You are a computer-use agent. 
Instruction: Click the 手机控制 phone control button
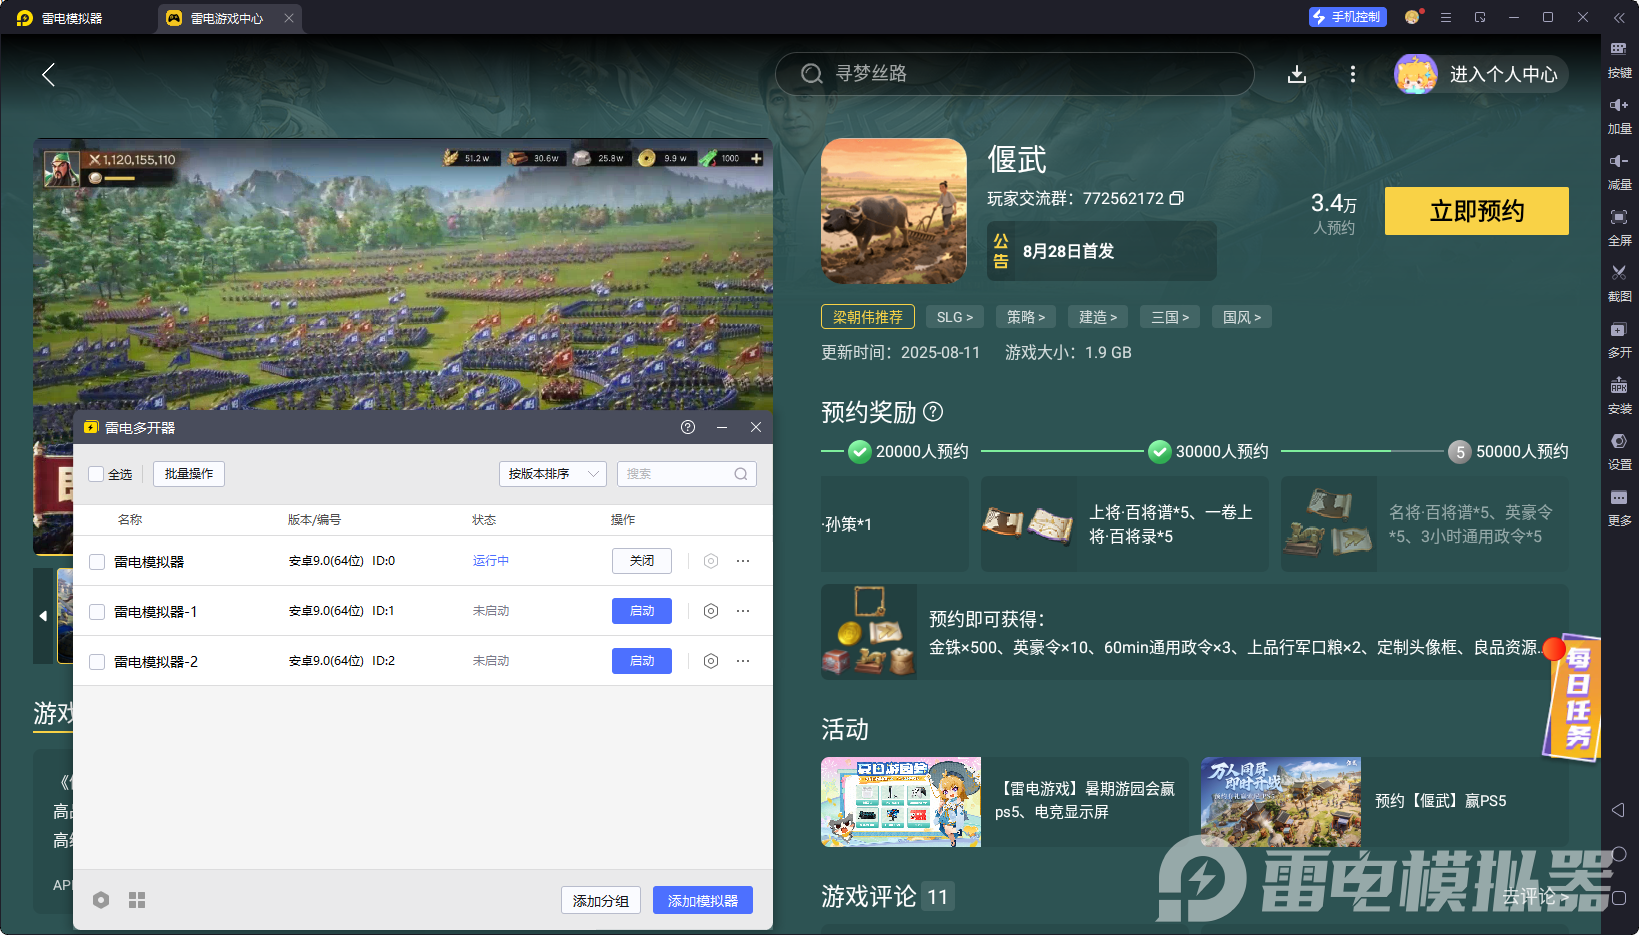coord(1346,17)
